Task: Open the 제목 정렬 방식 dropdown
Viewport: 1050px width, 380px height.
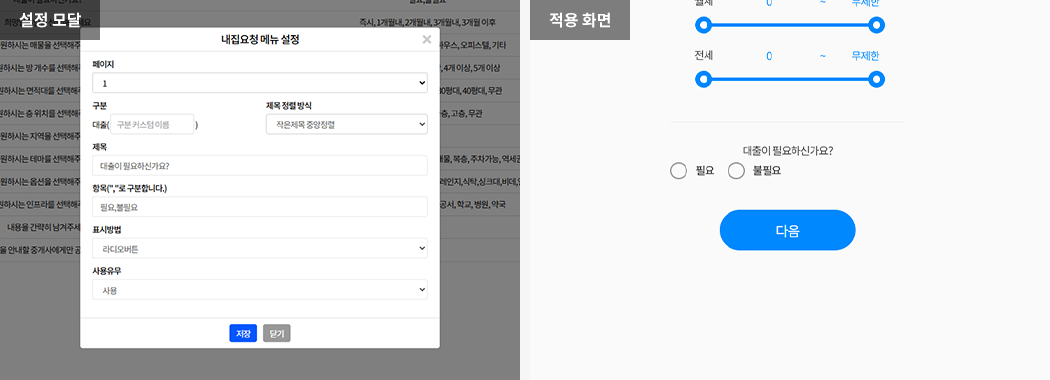Action: pyautogui.click(x=347, y=124)
